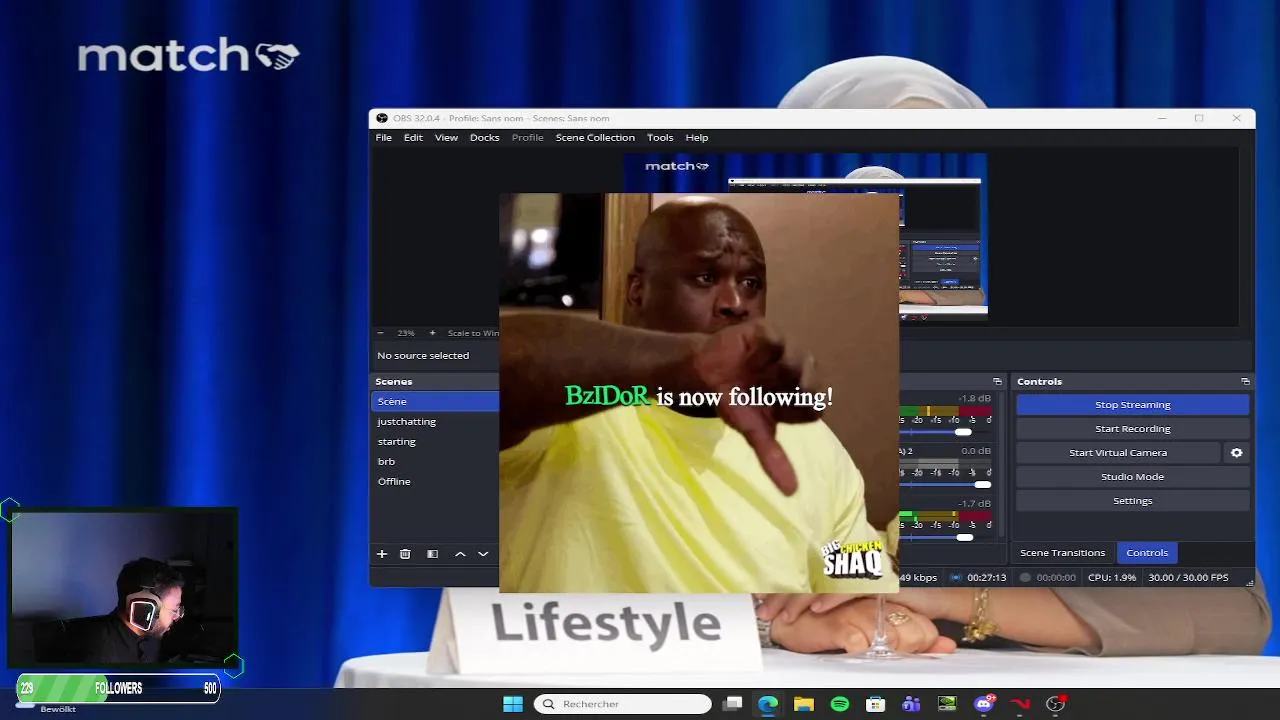This screenshot has height=720, width=1280.
Task: Delete selected scene with trash icon
Action: click(x=405, y=553)
